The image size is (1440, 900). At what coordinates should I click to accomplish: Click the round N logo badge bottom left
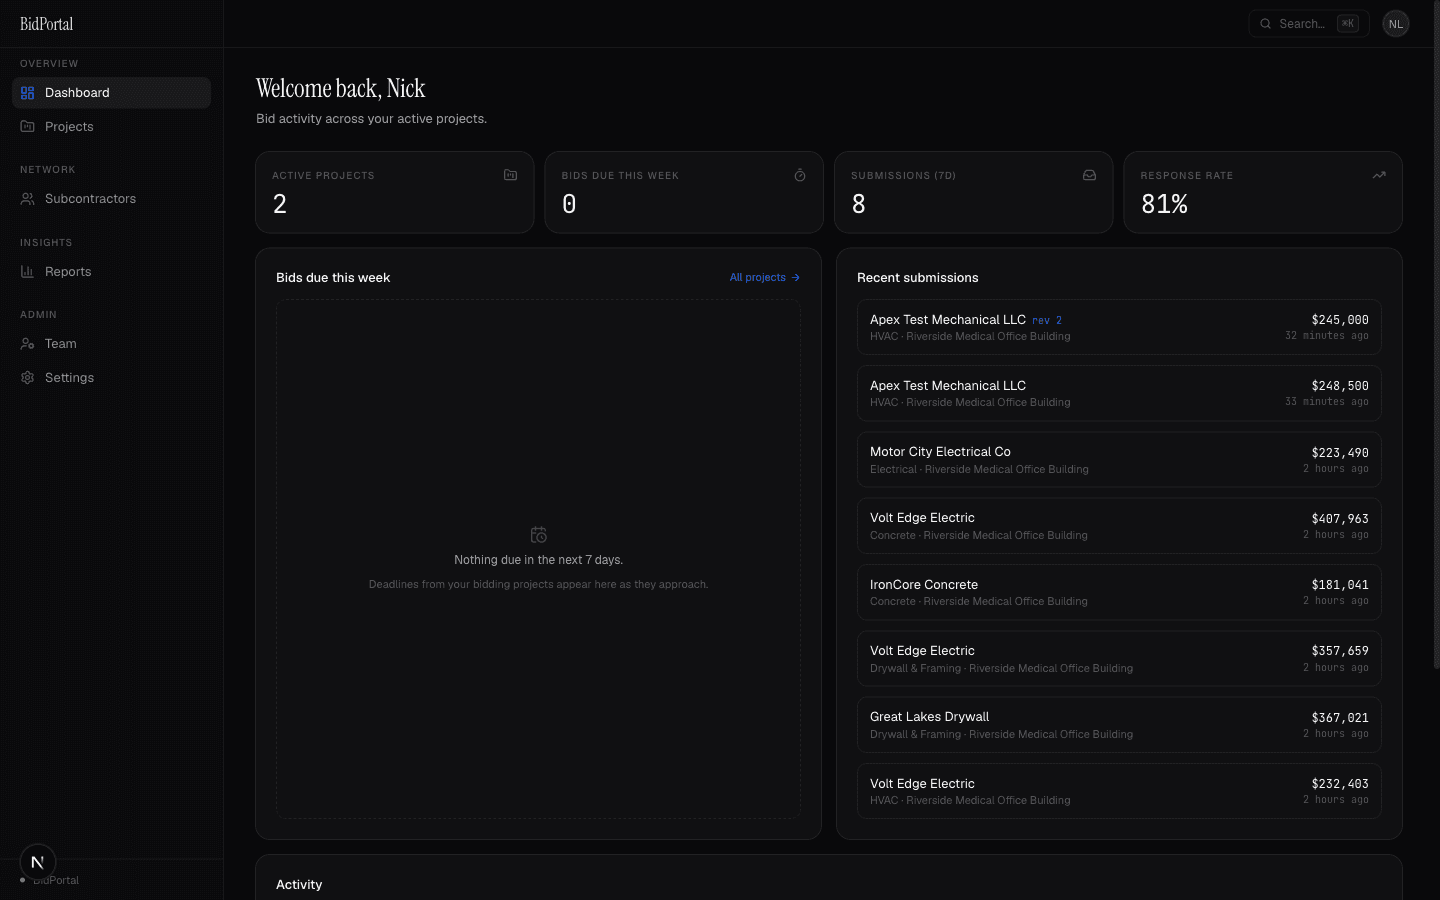(x=38, y=862)
